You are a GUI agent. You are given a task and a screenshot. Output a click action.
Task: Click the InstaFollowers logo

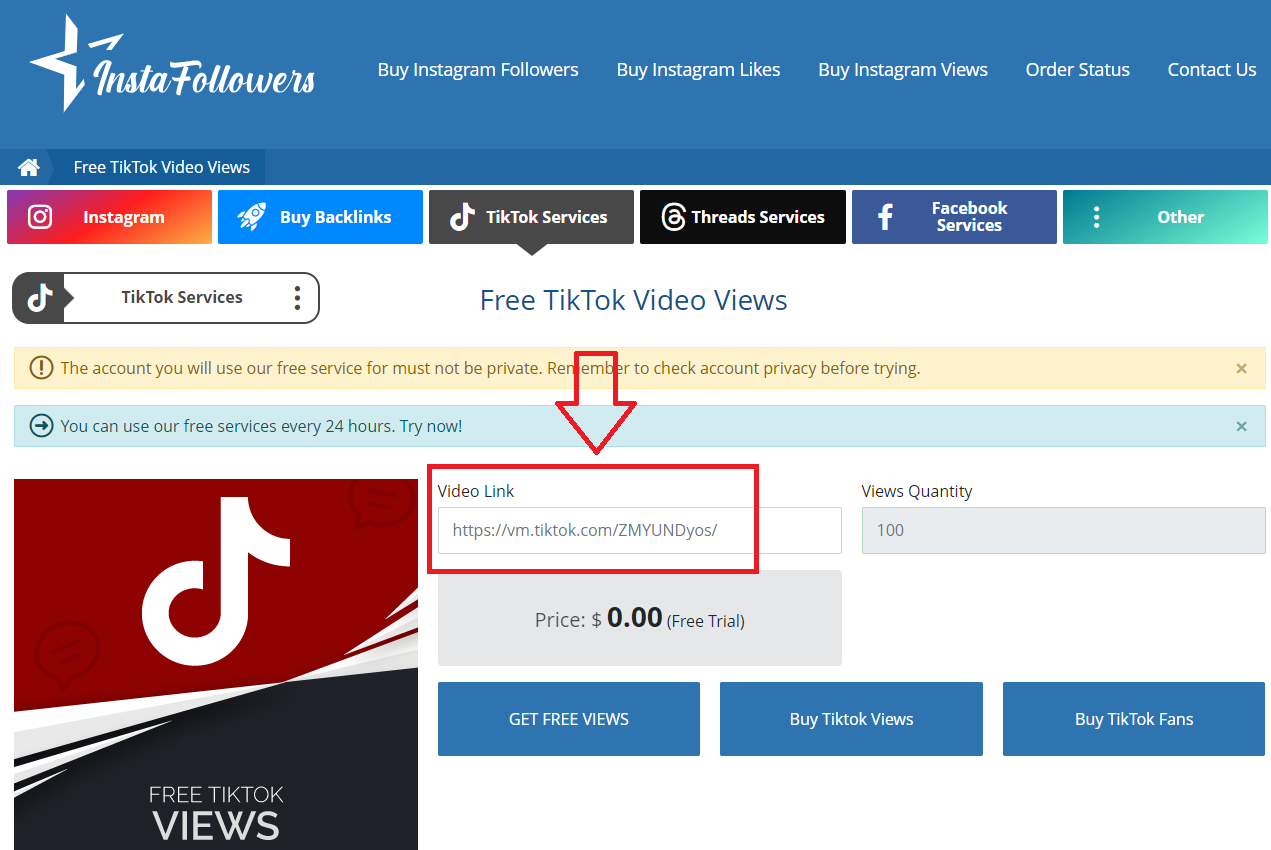click(x=173, y=64)
